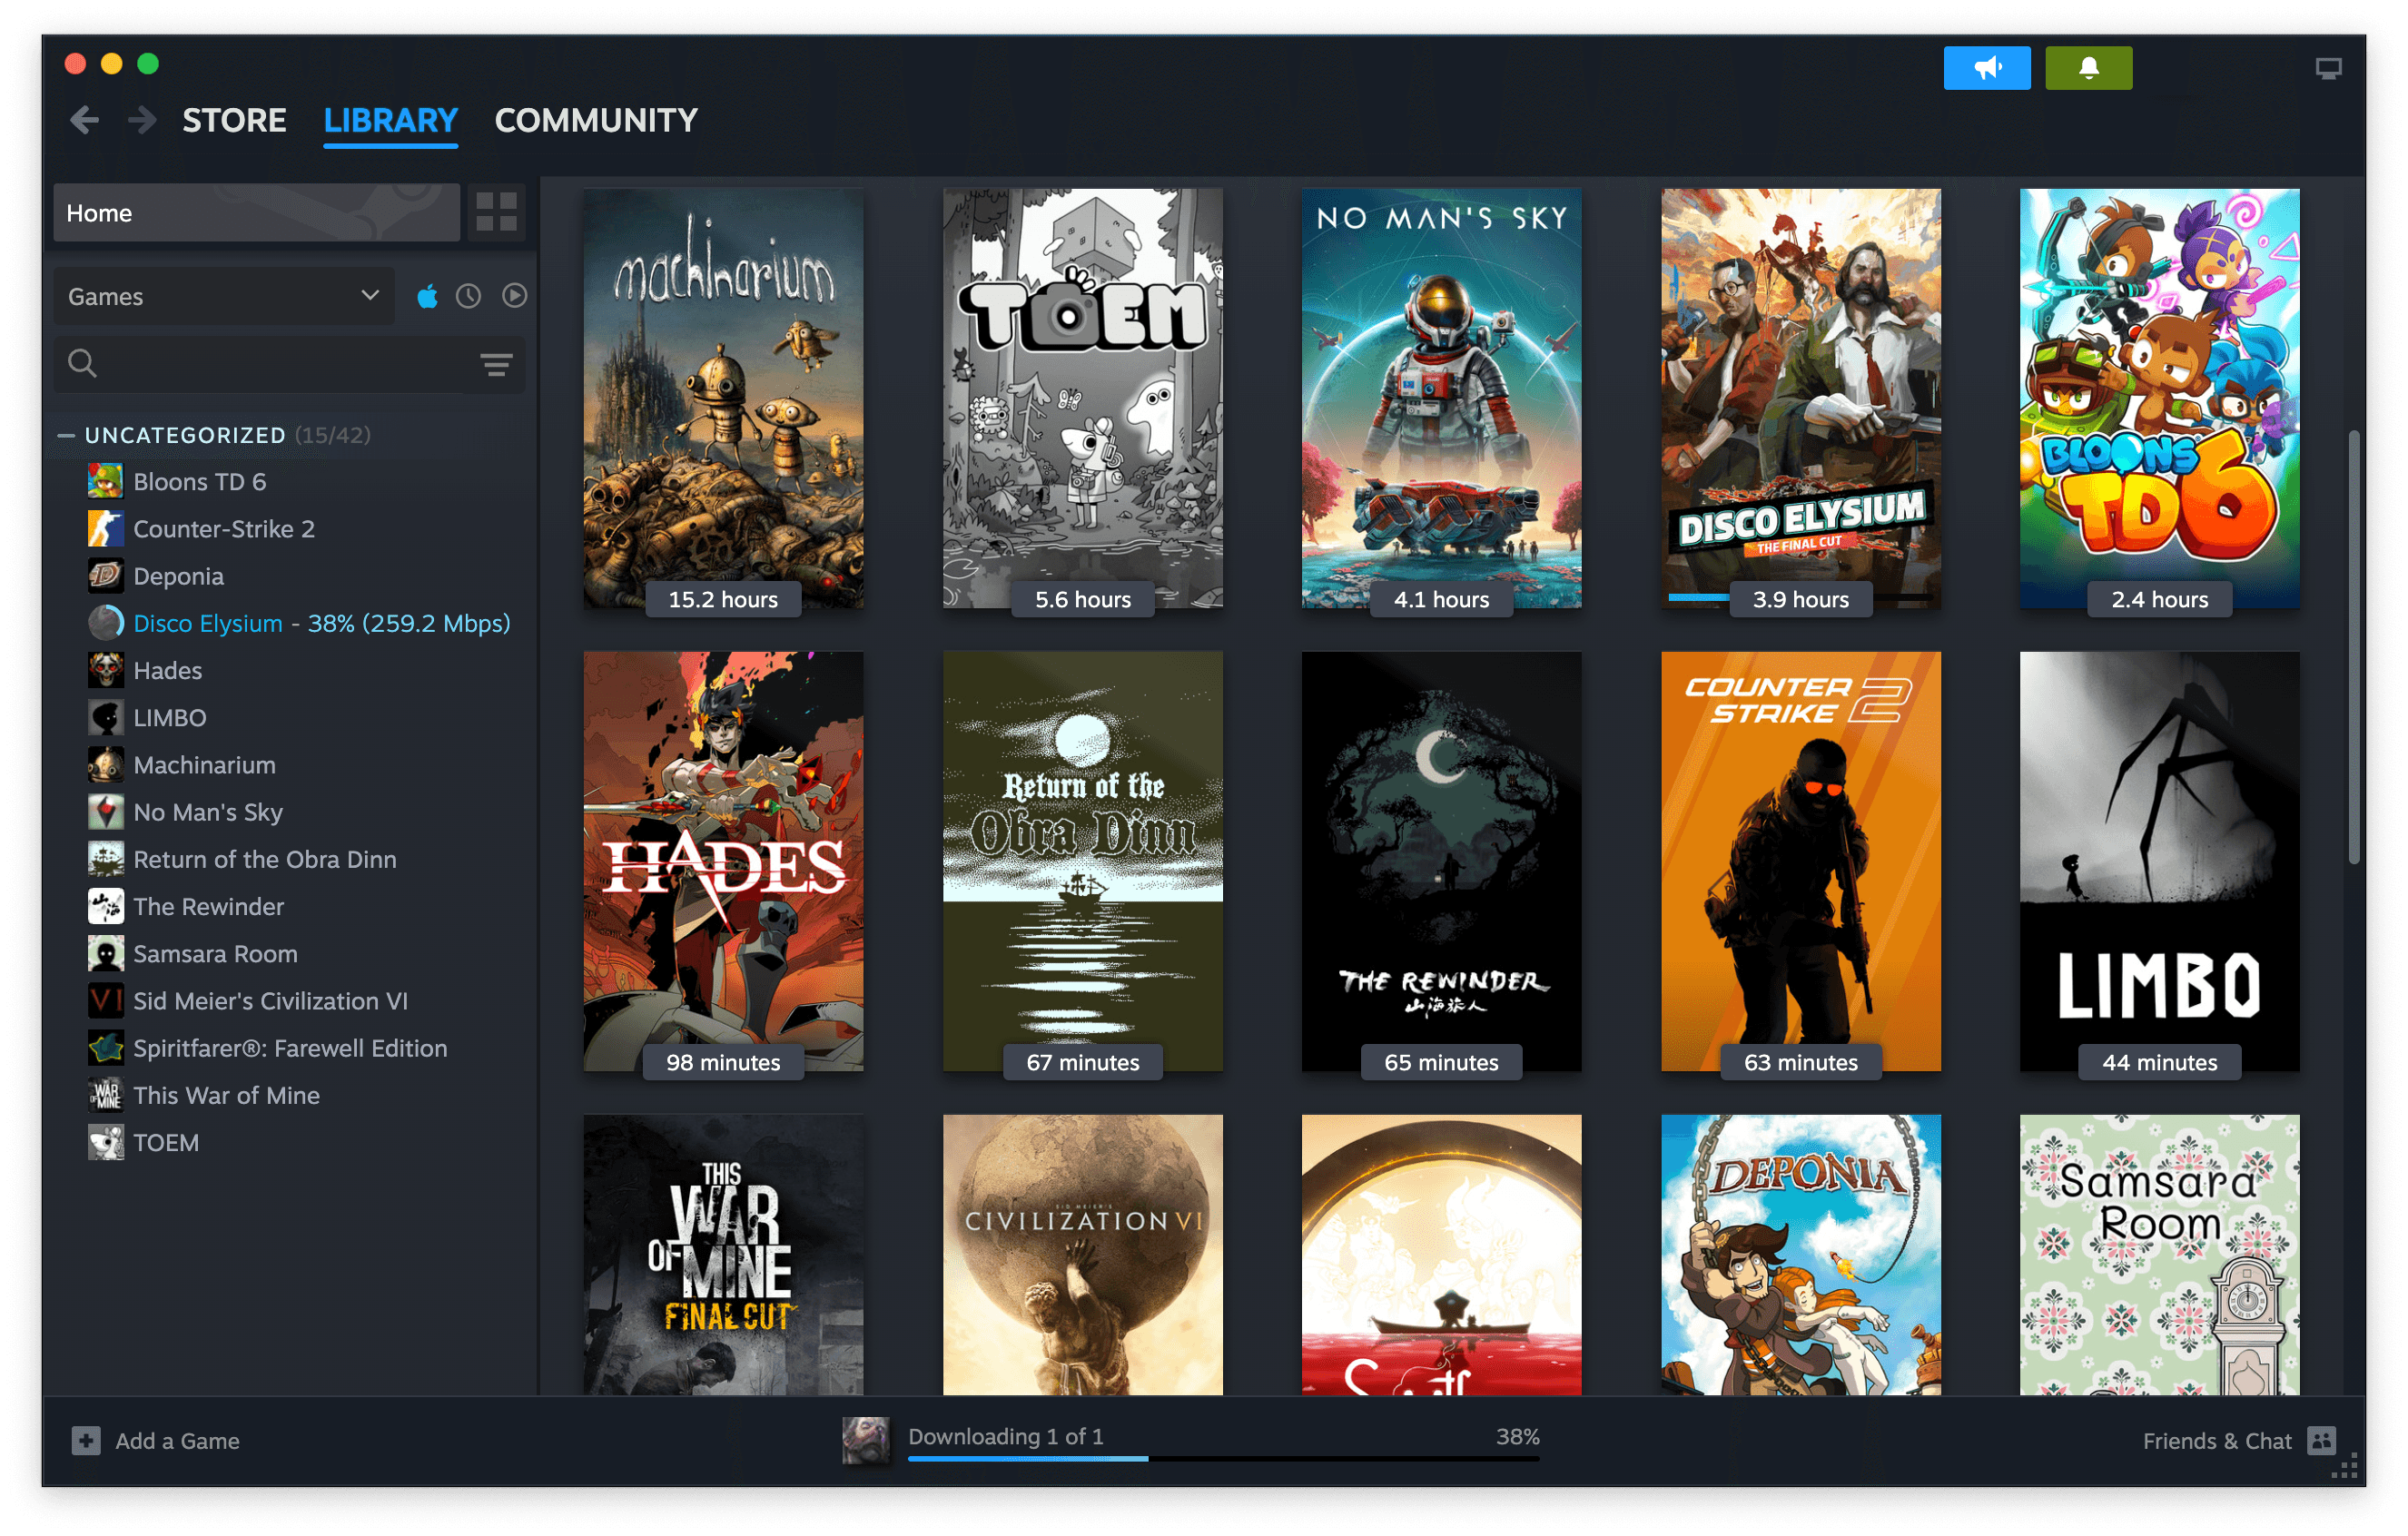2408x1536 pixels.
Task: Select Return of the Obra Dinn name
Action: click(x=264, y=859)
